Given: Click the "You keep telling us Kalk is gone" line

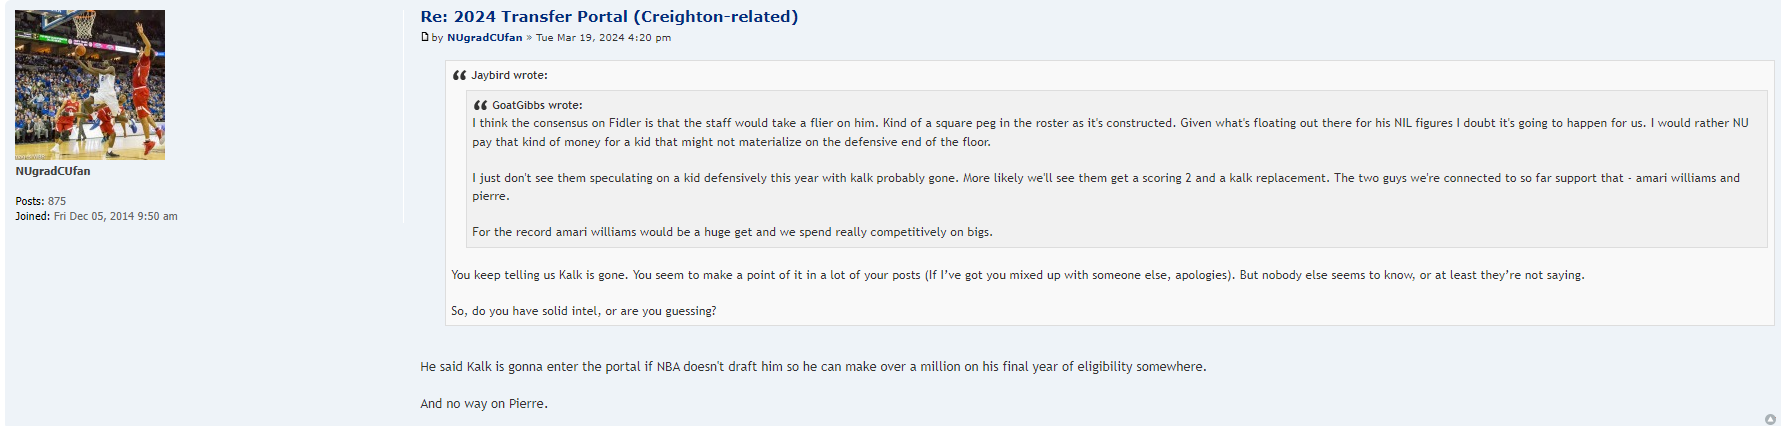Looking at the screenshot, I should (1017, 275).
